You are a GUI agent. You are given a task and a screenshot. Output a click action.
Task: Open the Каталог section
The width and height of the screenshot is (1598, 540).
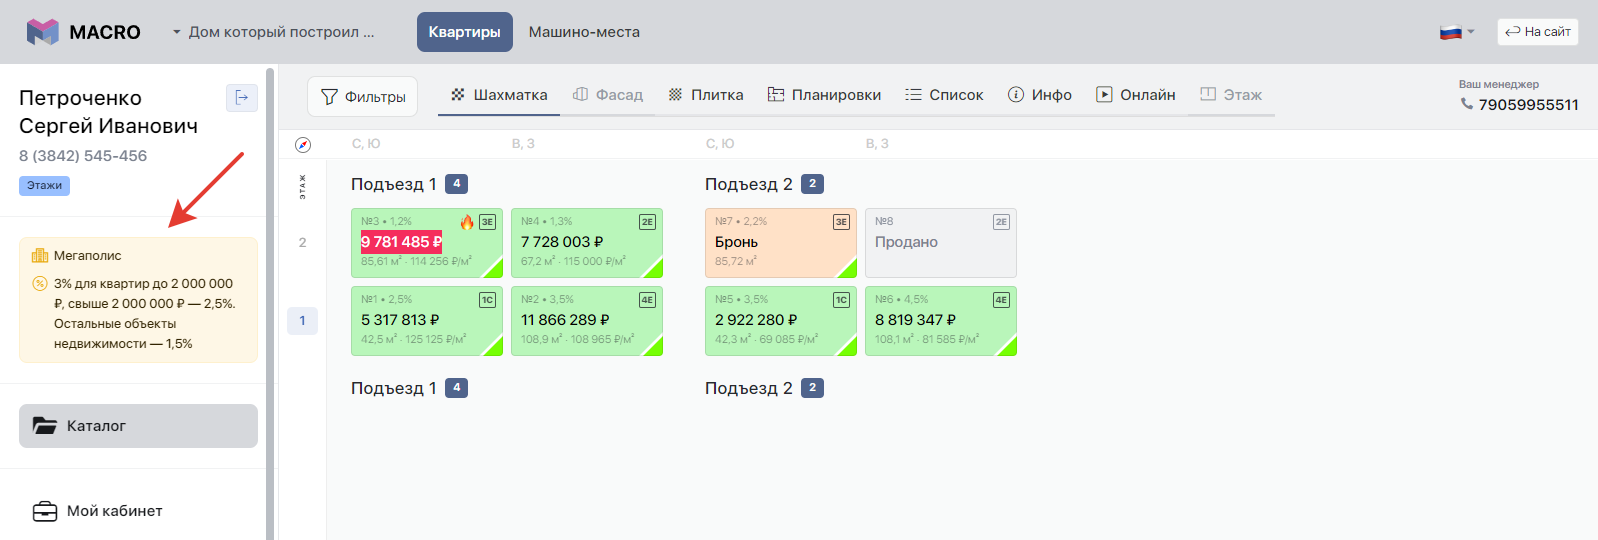click(138, 426)
